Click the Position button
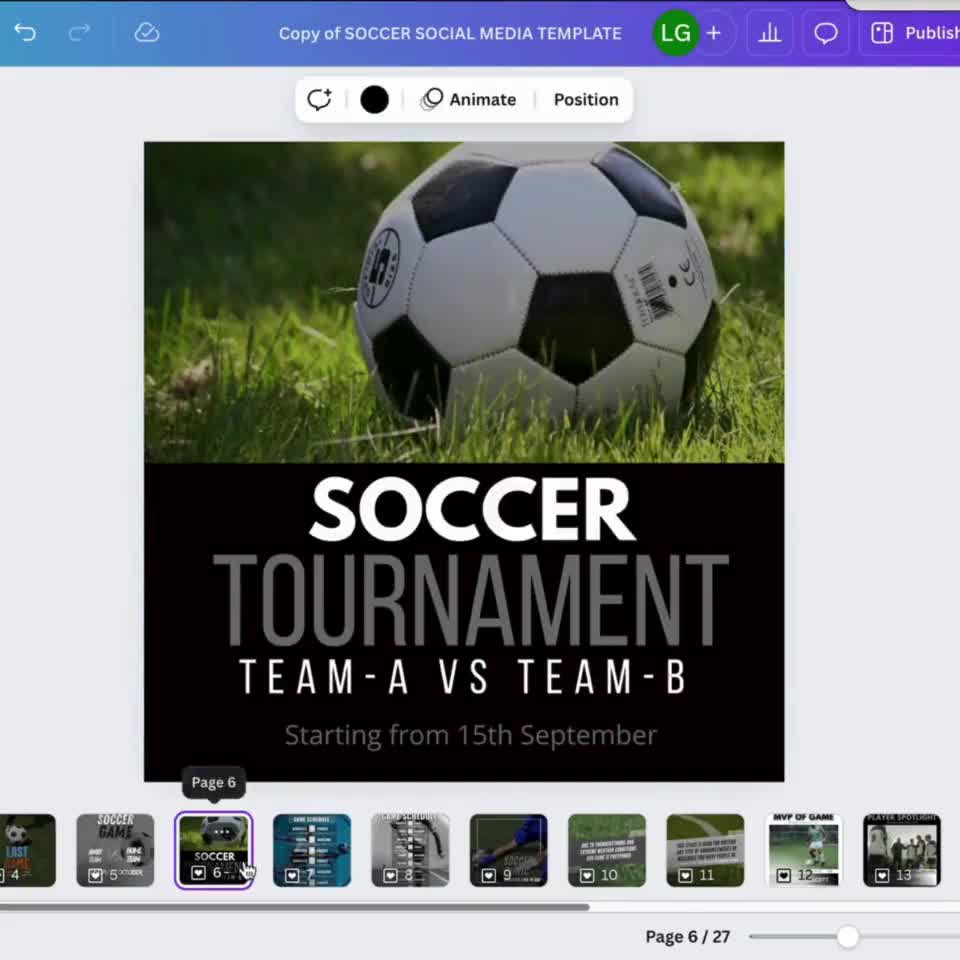960x960 pixels. click(586, 99)
